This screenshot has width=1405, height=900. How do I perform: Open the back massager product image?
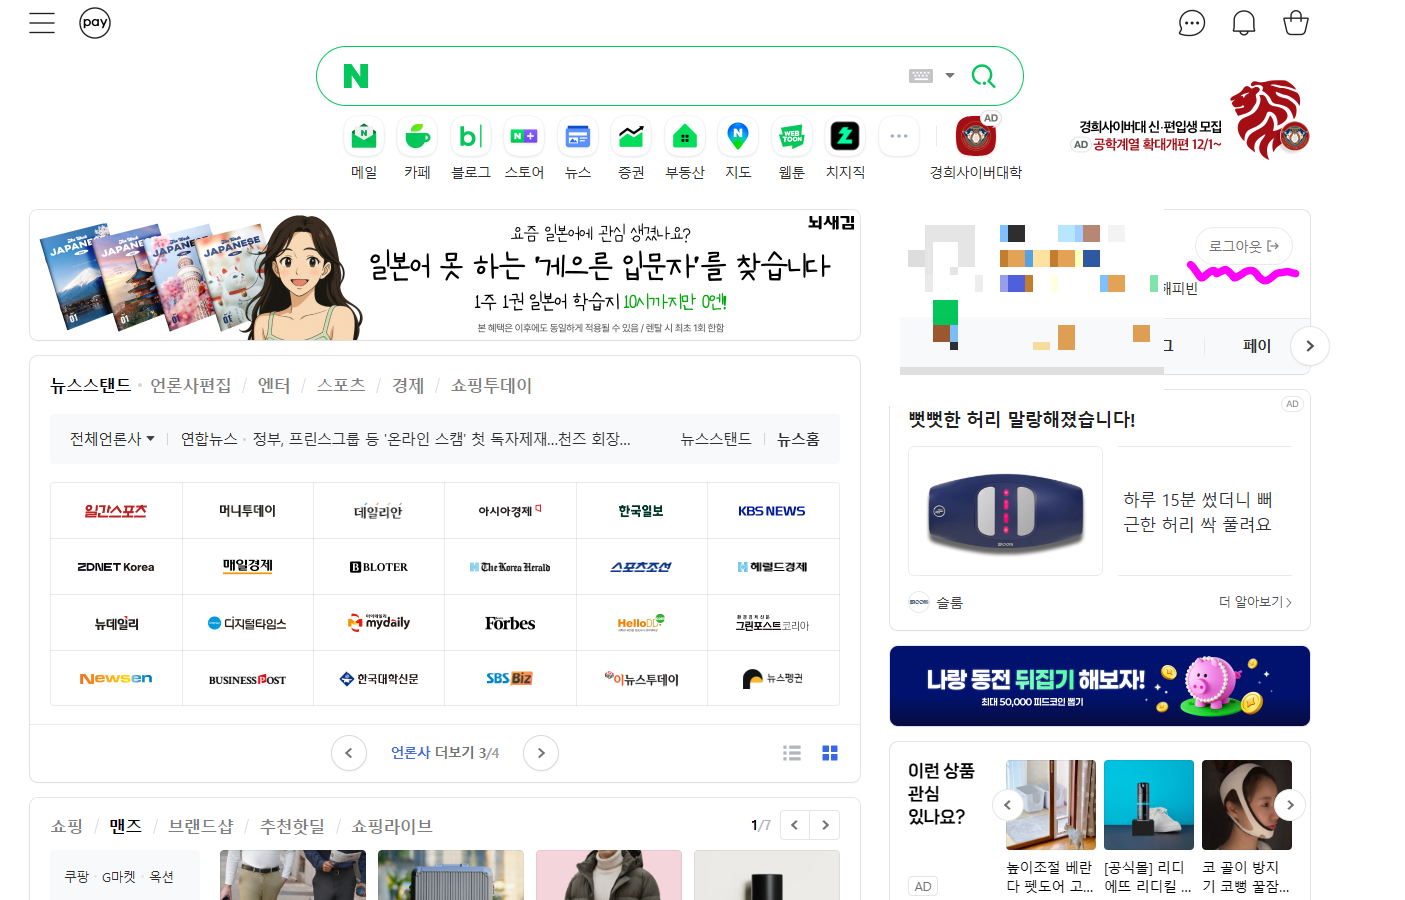click(1005, 511)
